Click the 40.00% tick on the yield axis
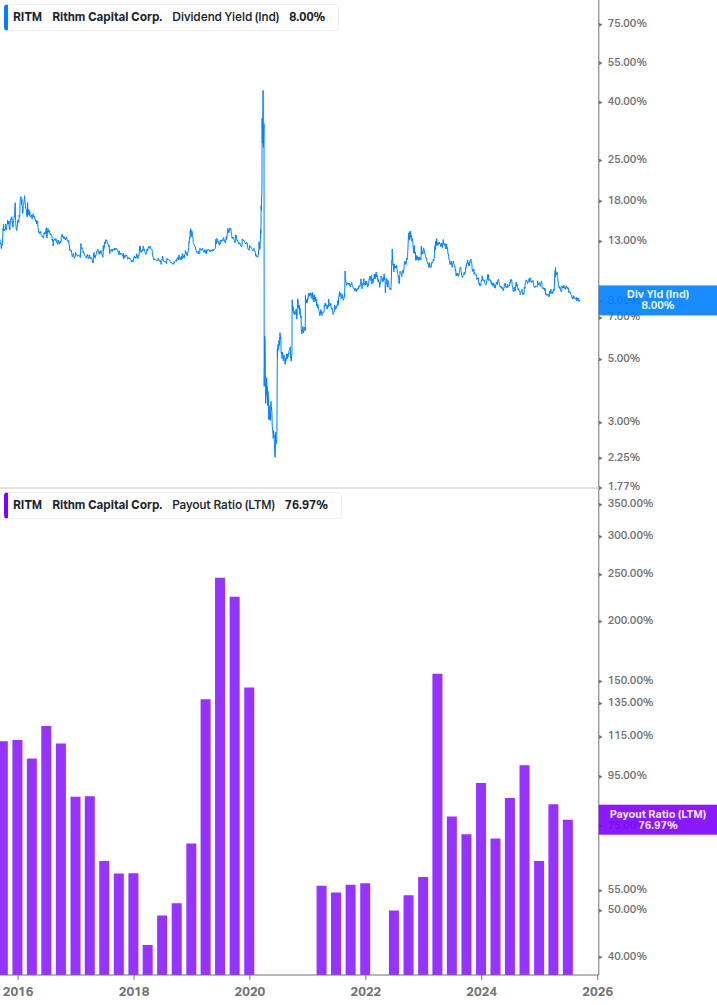Image resolution: width=717 pixels, height=1005 pixels. point(627,101)
